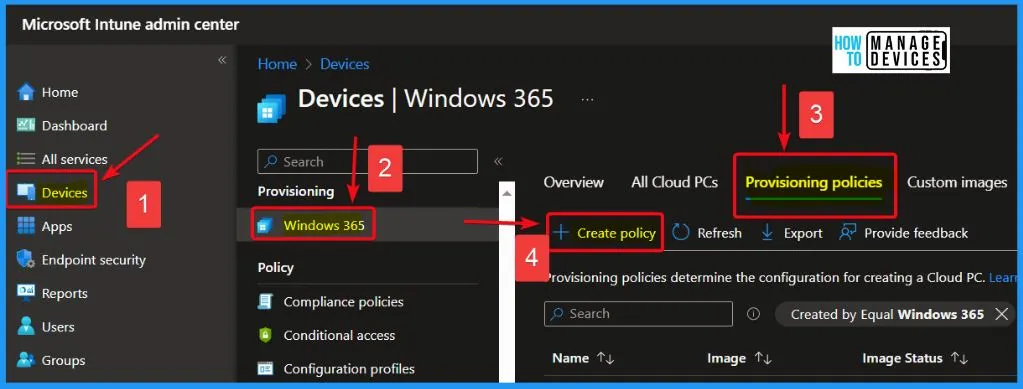Open the ellipsis menu next to Windows 365 title
Screen dimensions: 1023x389
(587, 100)
